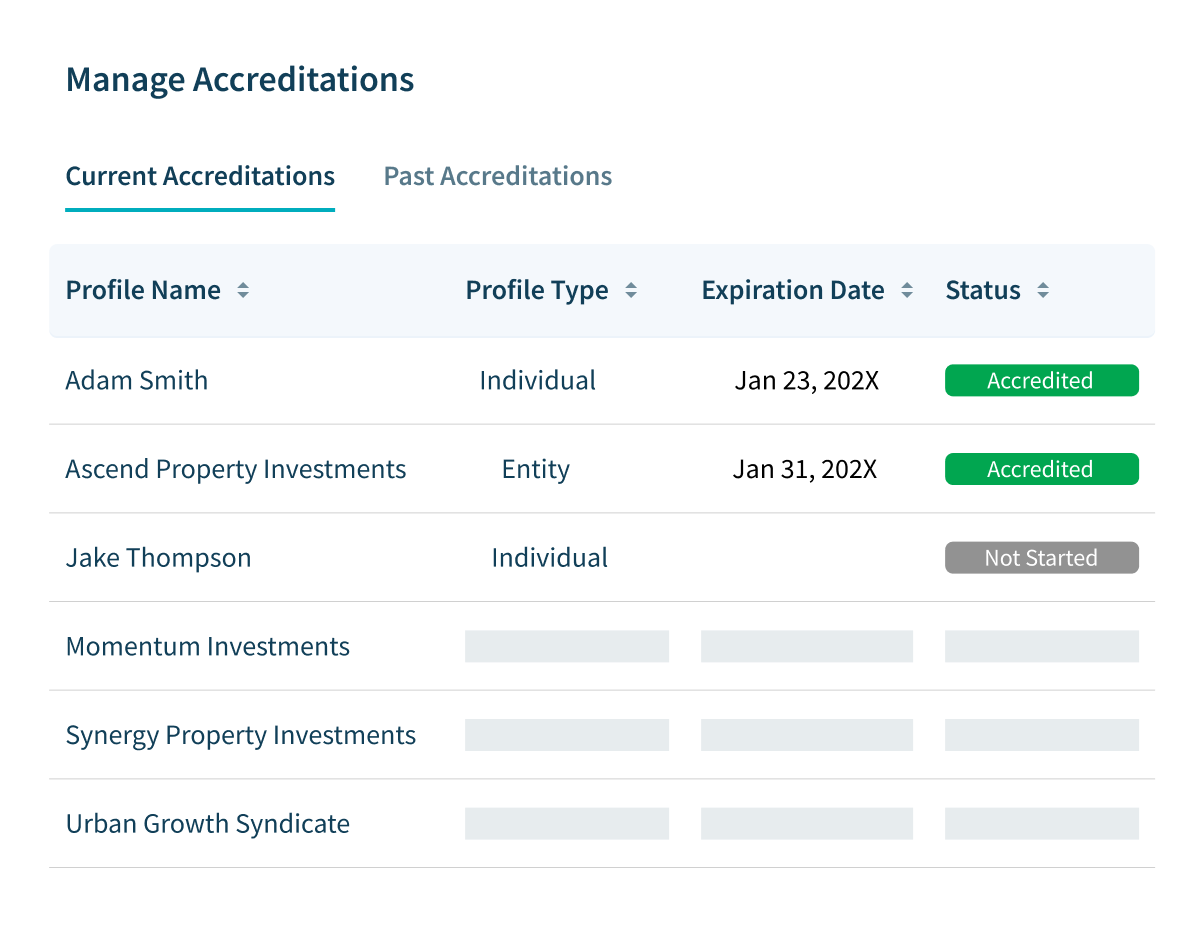Open Ascend Property Investments profile
Viewport: 1187px width, 932px height.
pyautogui.click(x=235, y=469)
